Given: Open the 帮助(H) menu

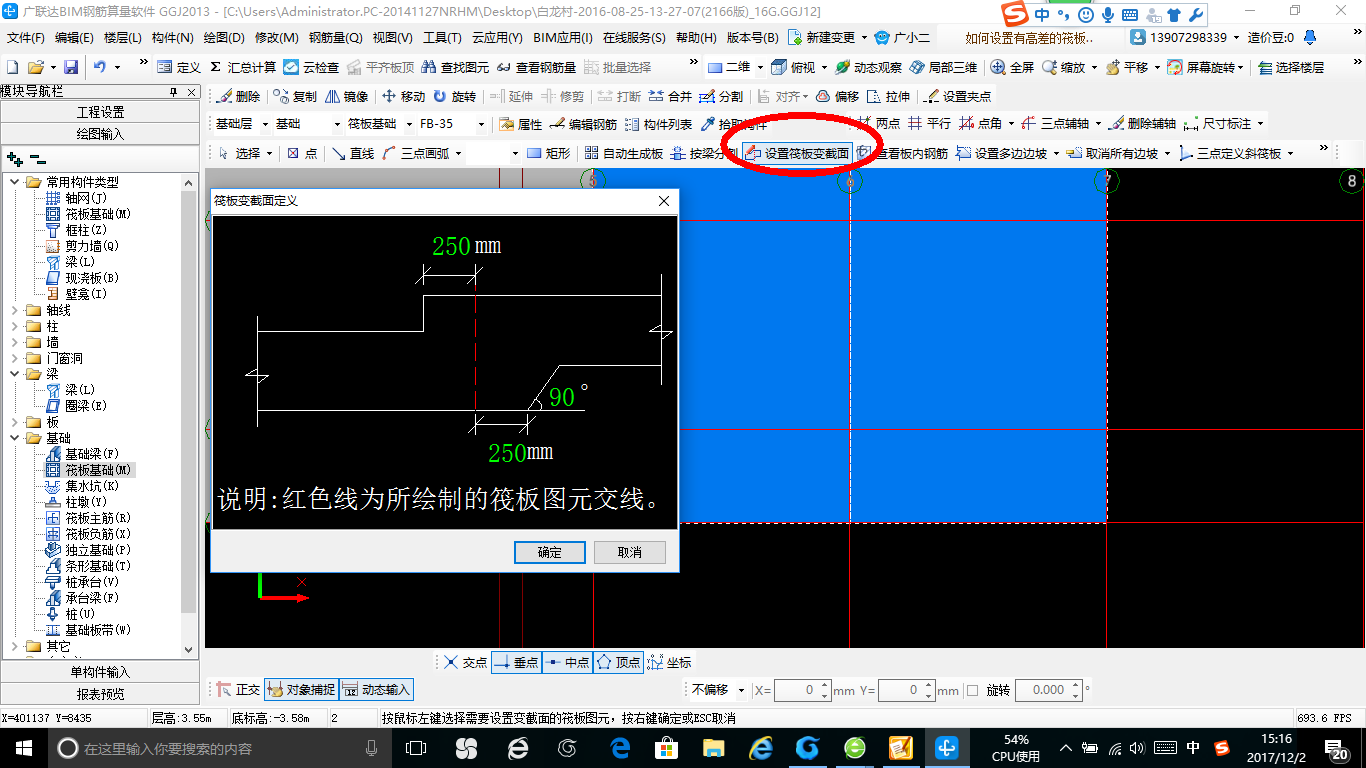Looking at the screenshot, I should click(696, 38).
